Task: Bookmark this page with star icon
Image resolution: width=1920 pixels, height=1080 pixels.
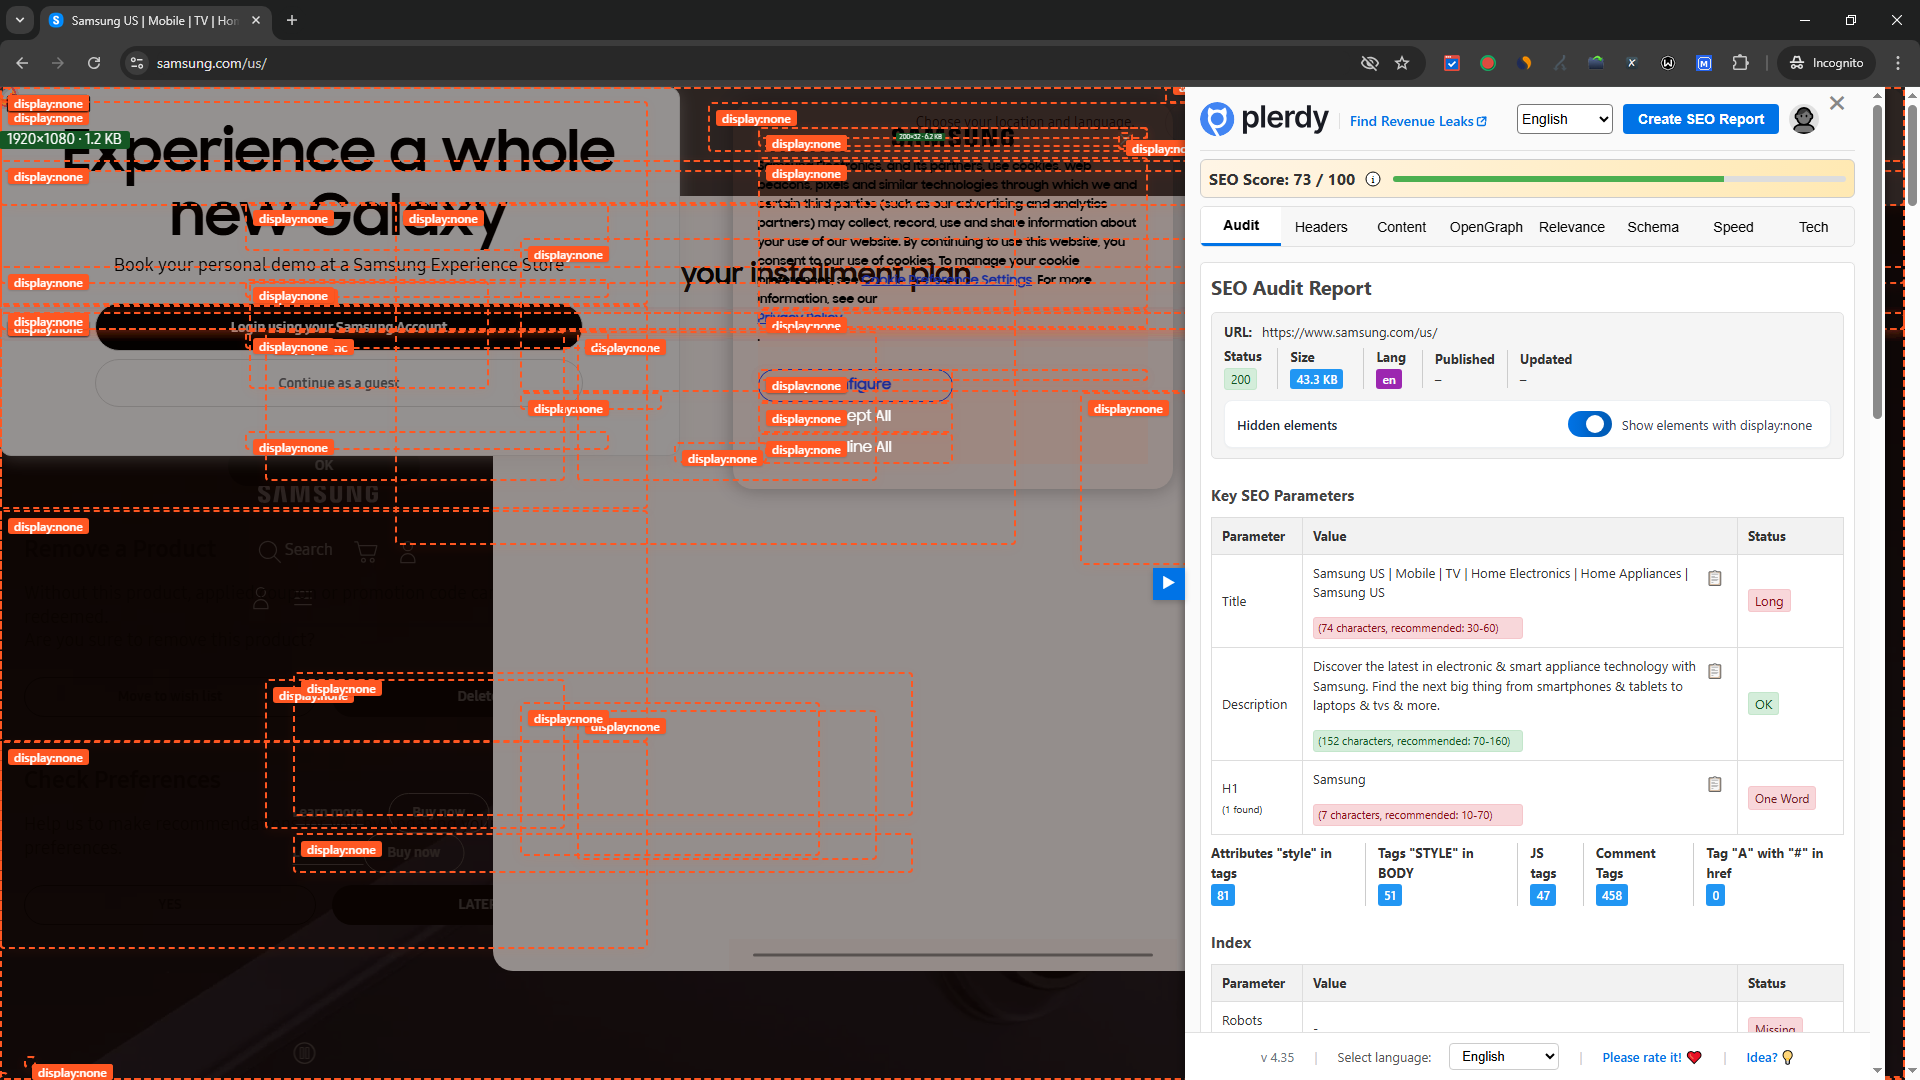Action: pos(1402,63)
